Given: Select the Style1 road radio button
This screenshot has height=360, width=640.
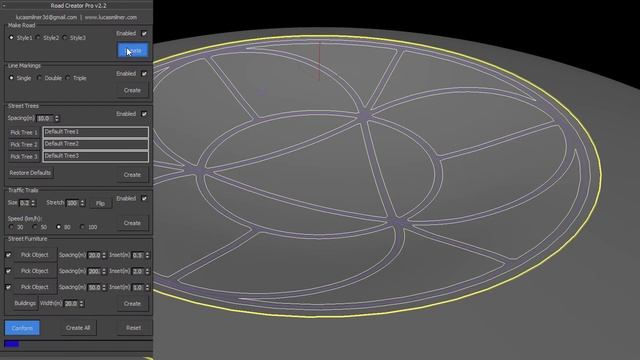Looking at the screenshot, I should click(x=11, y=38).
